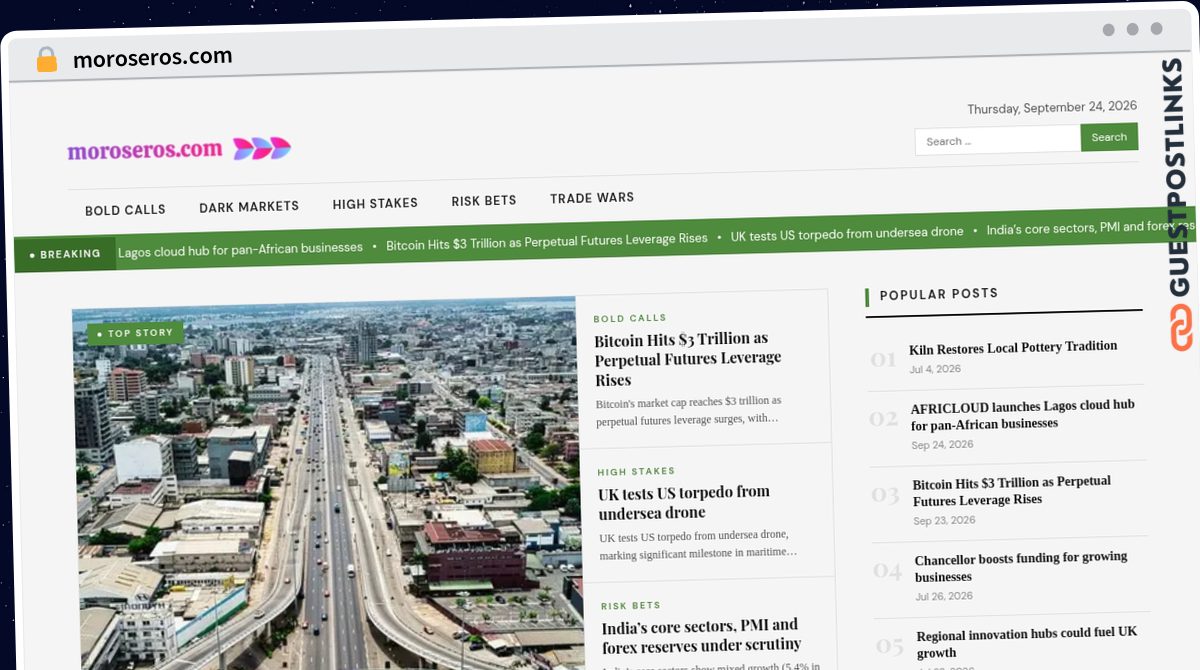1200x670 pixels.
Task: Click the Risk Bets category tag above India article
Action: 631,605
